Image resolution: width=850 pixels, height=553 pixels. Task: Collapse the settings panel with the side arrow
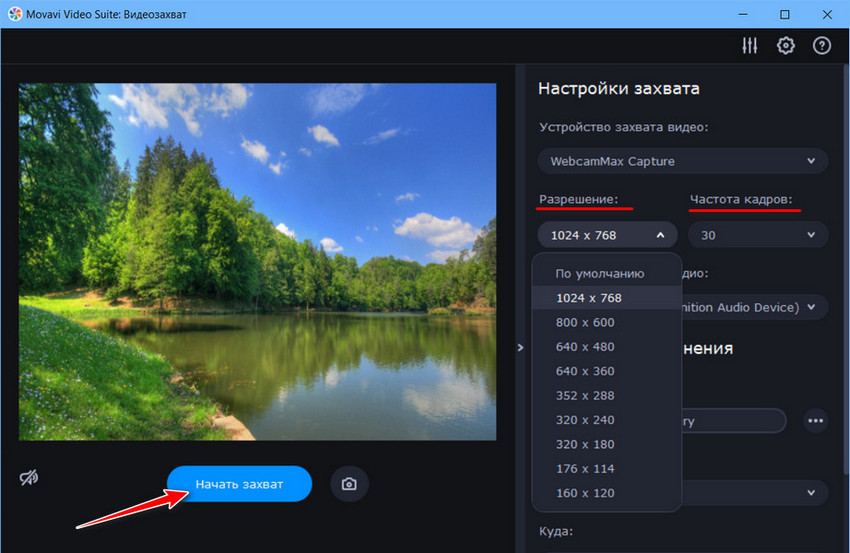click(x=520, y=348)
